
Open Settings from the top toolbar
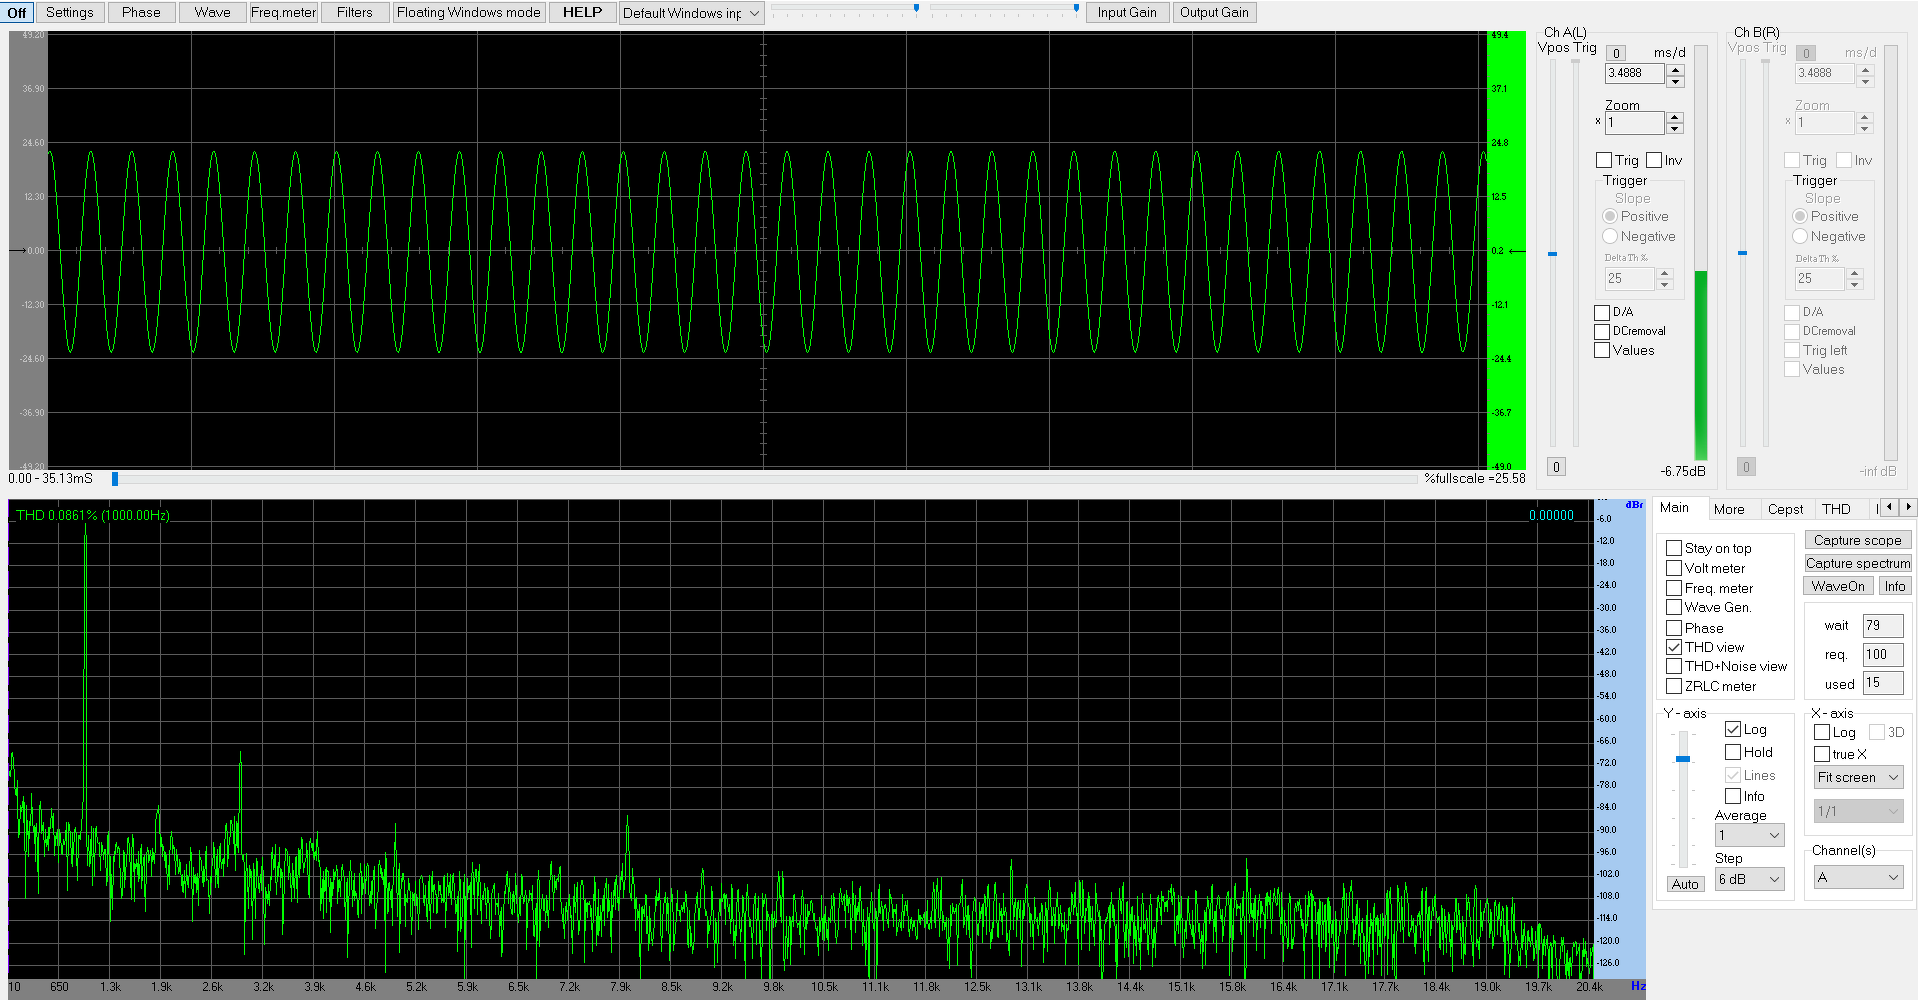pyautogui.click(x=70, y=12)
